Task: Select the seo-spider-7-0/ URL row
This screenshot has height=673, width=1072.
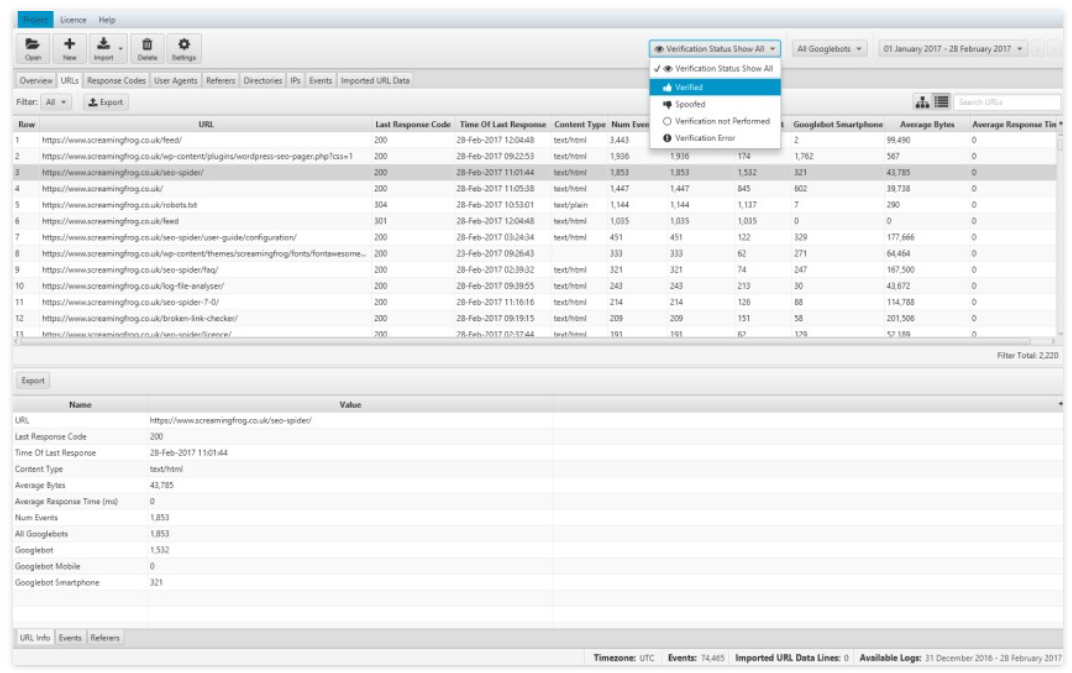Action: (x=535, y=302)
